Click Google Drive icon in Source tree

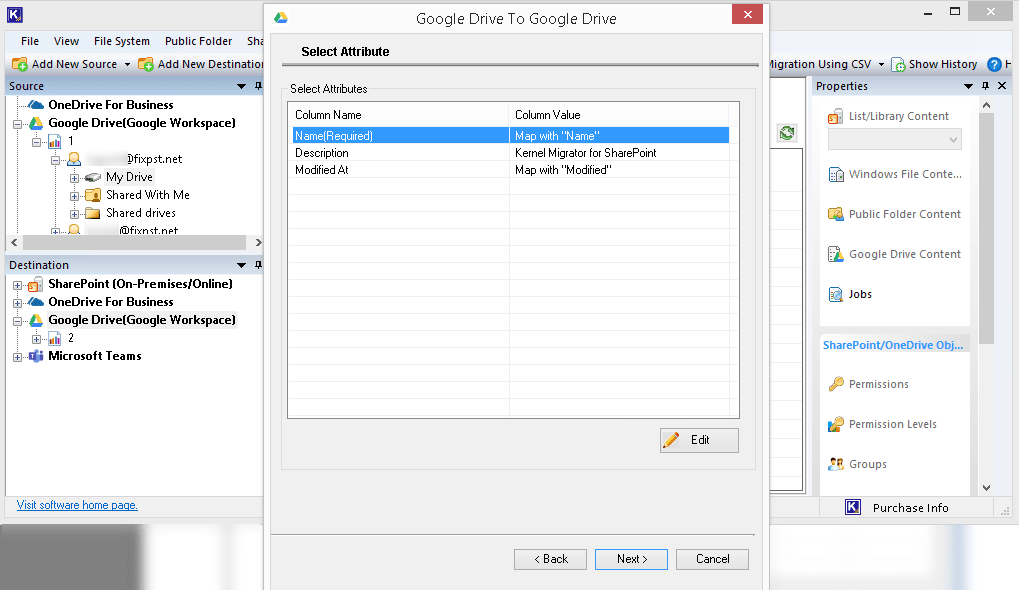tap(36, 123)
